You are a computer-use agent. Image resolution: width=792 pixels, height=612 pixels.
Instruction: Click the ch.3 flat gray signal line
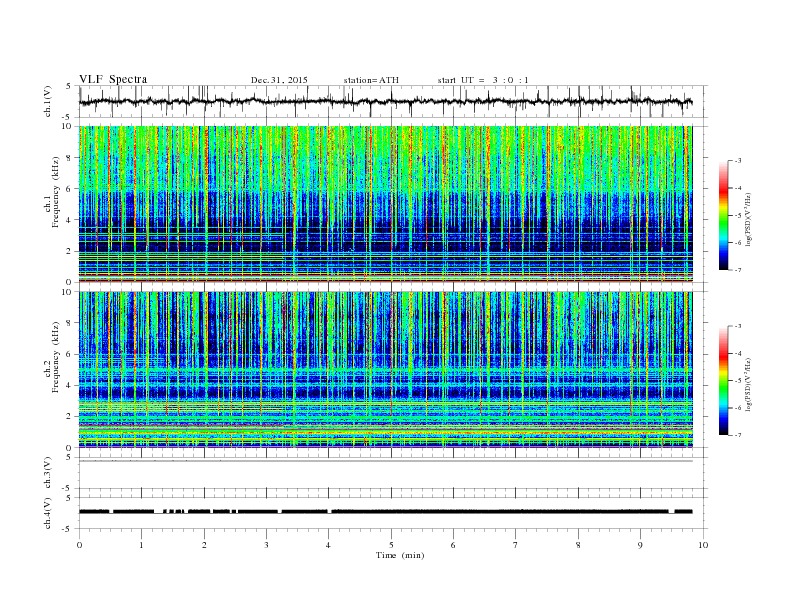[385, 461]
